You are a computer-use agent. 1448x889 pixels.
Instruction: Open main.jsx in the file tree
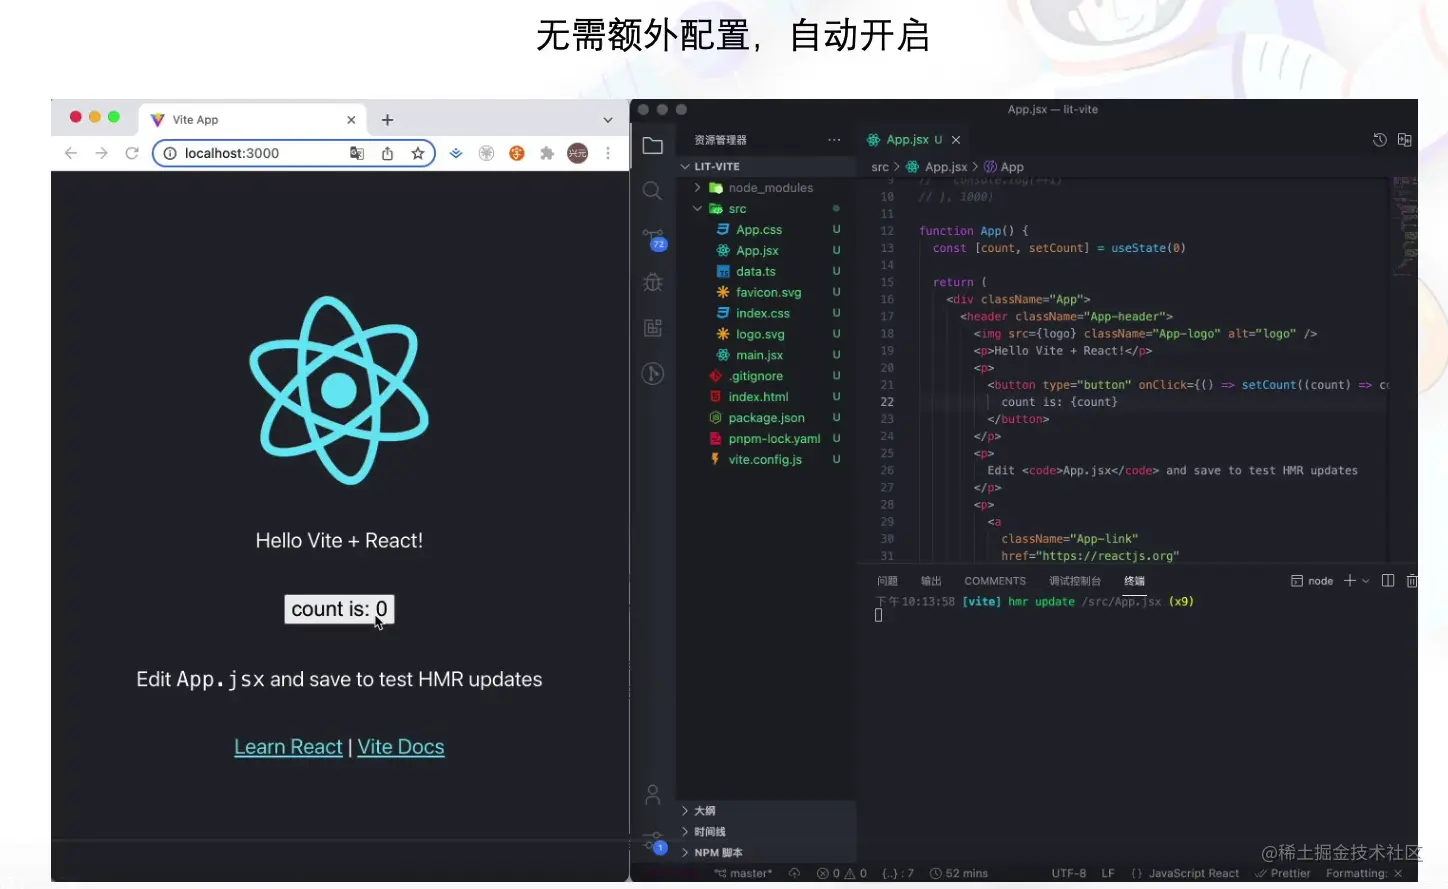point(759,356)
